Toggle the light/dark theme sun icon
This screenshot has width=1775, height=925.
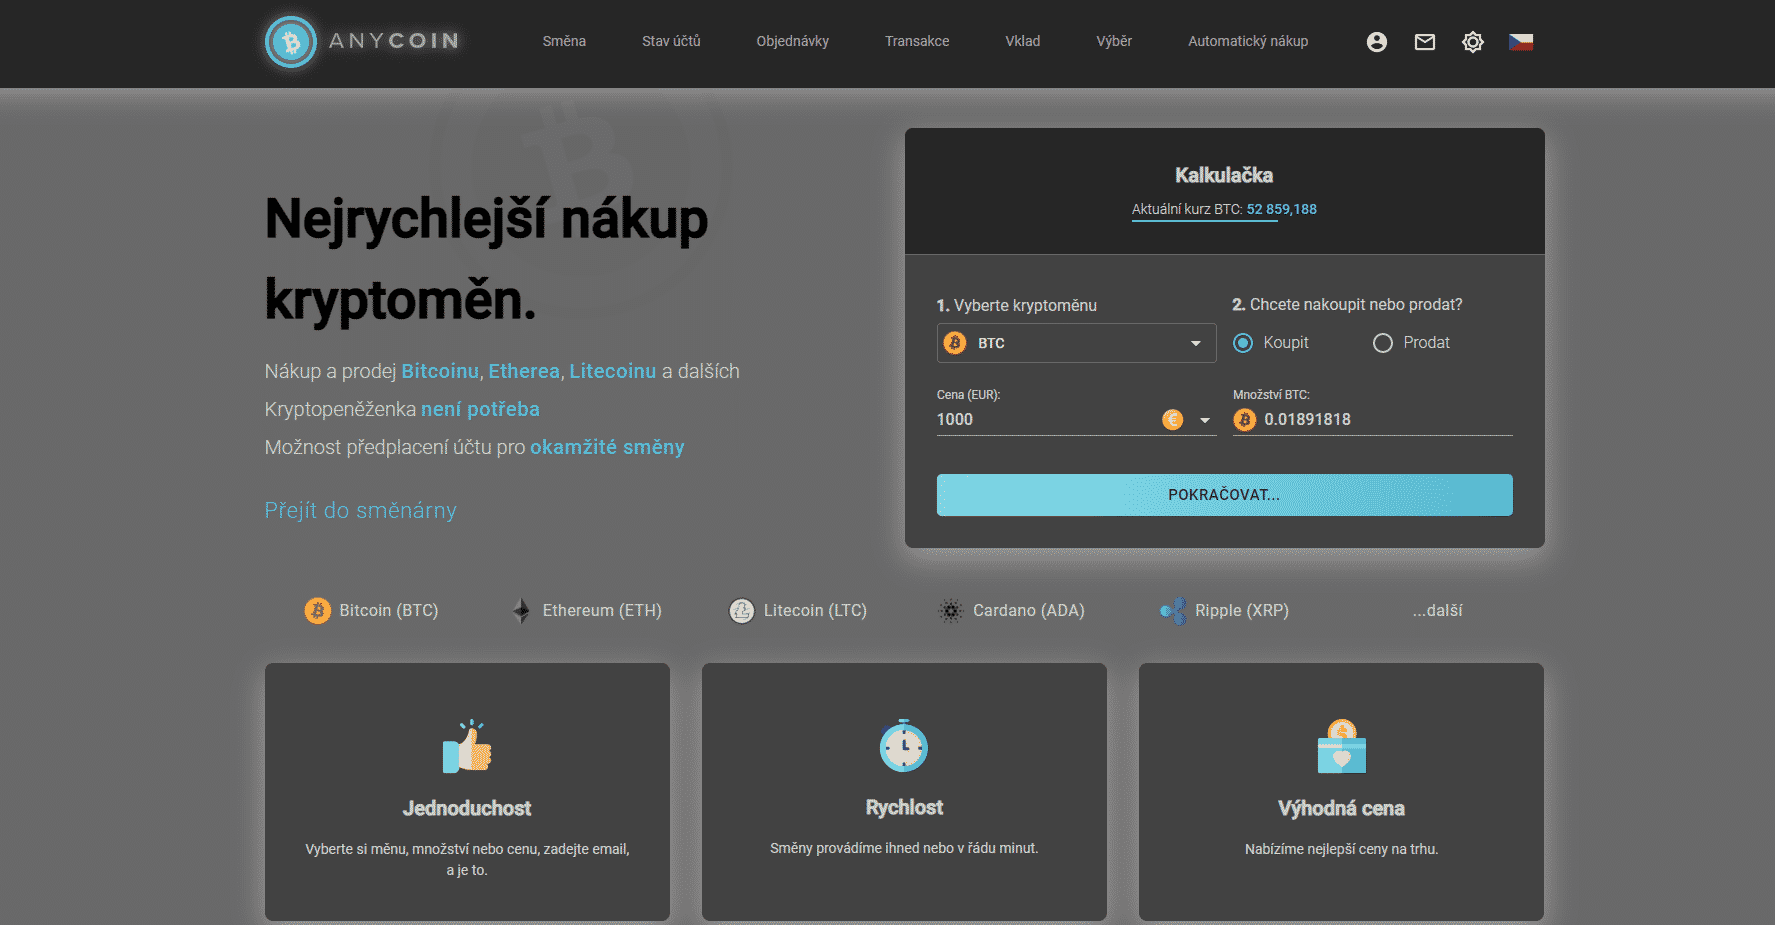coord(1473,42)
